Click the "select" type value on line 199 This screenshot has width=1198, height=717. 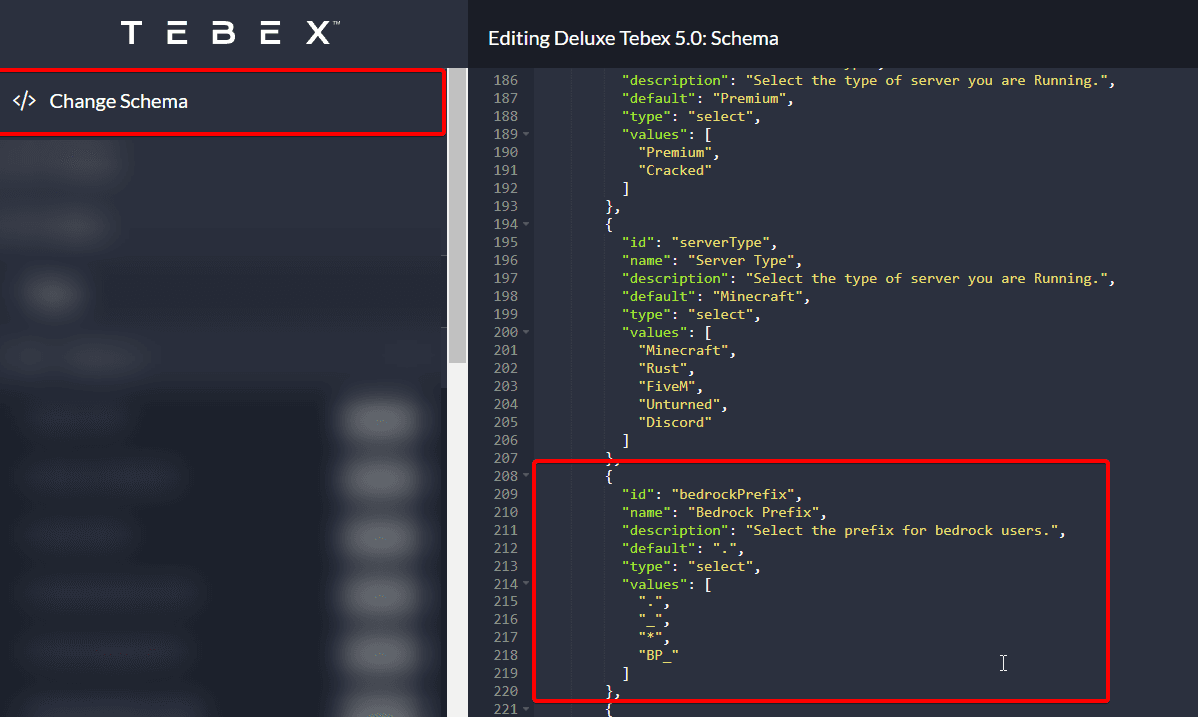point(720,314)
